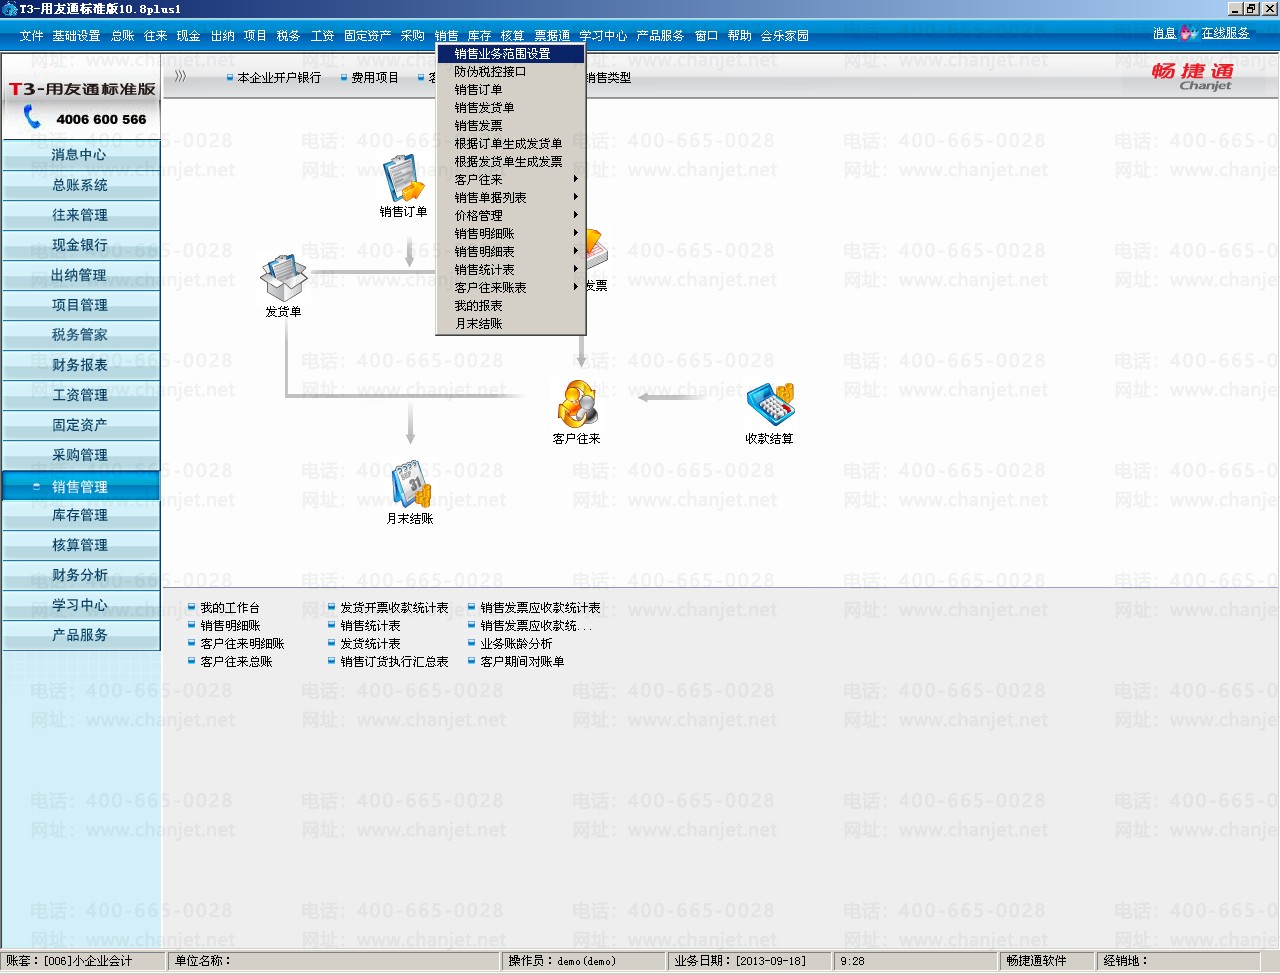
Task: Open the 收款结算 workflow icon
Action: (x=769, y=404)
